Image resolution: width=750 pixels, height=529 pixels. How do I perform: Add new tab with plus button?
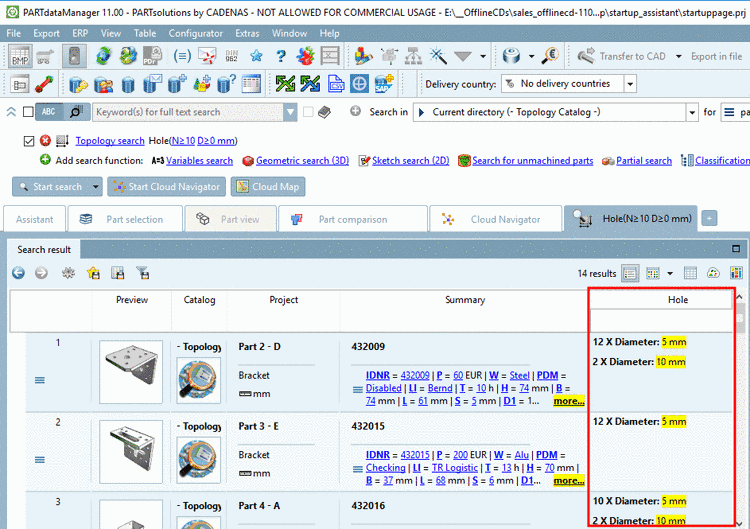coord(709,219)
